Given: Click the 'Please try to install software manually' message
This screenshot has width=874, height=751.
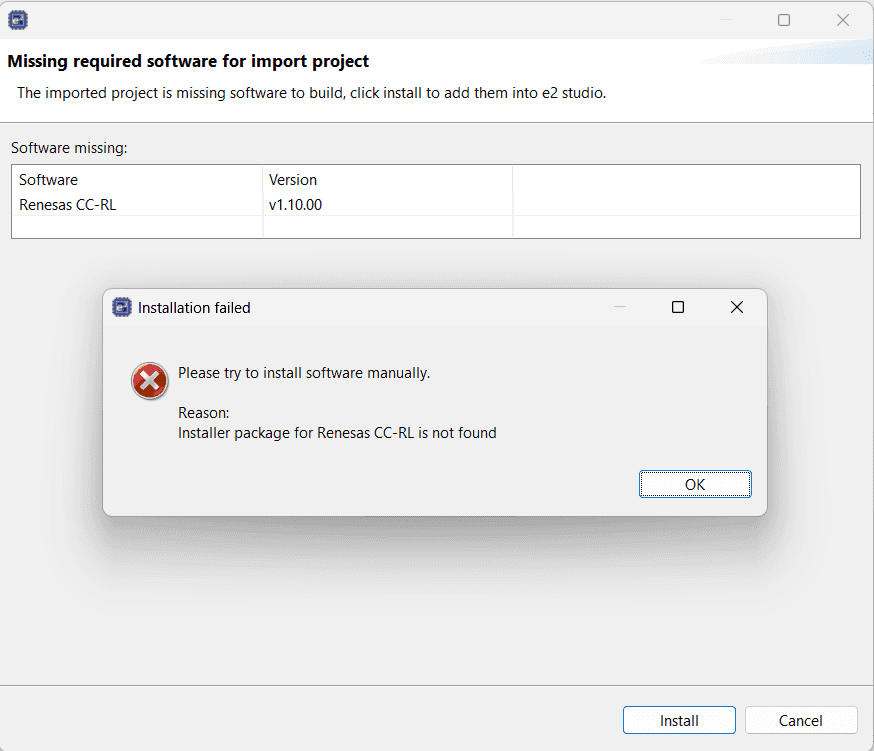Looking at the screenshot, I should (304, 373).
